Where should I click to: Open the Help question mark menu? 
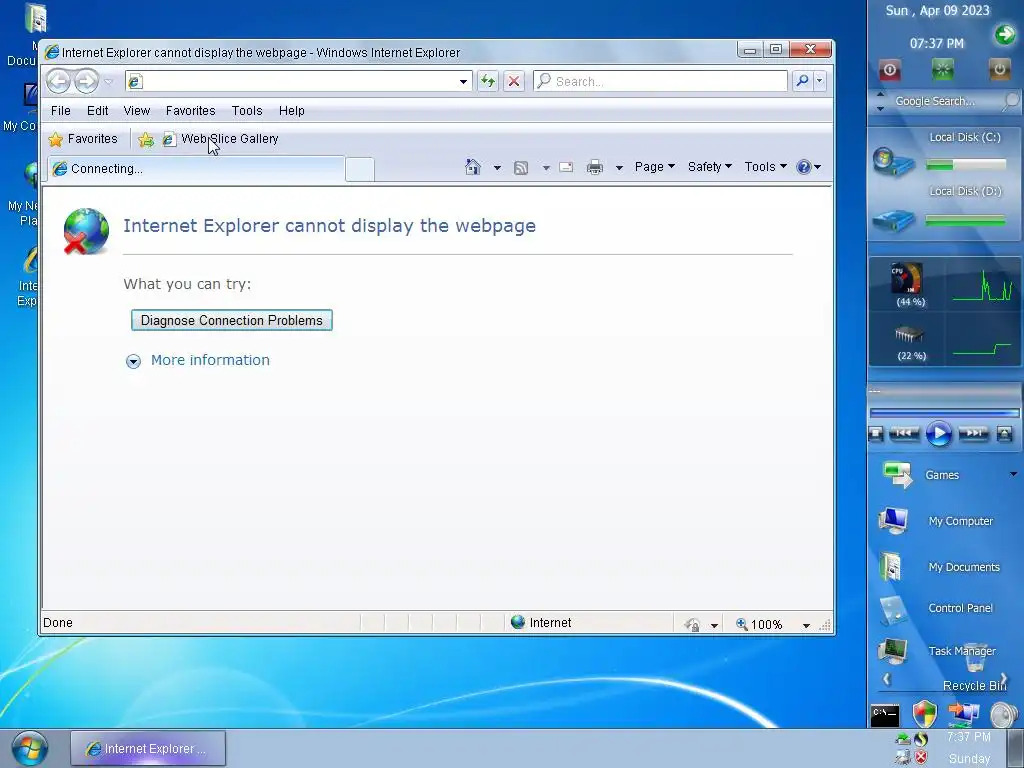808,167
